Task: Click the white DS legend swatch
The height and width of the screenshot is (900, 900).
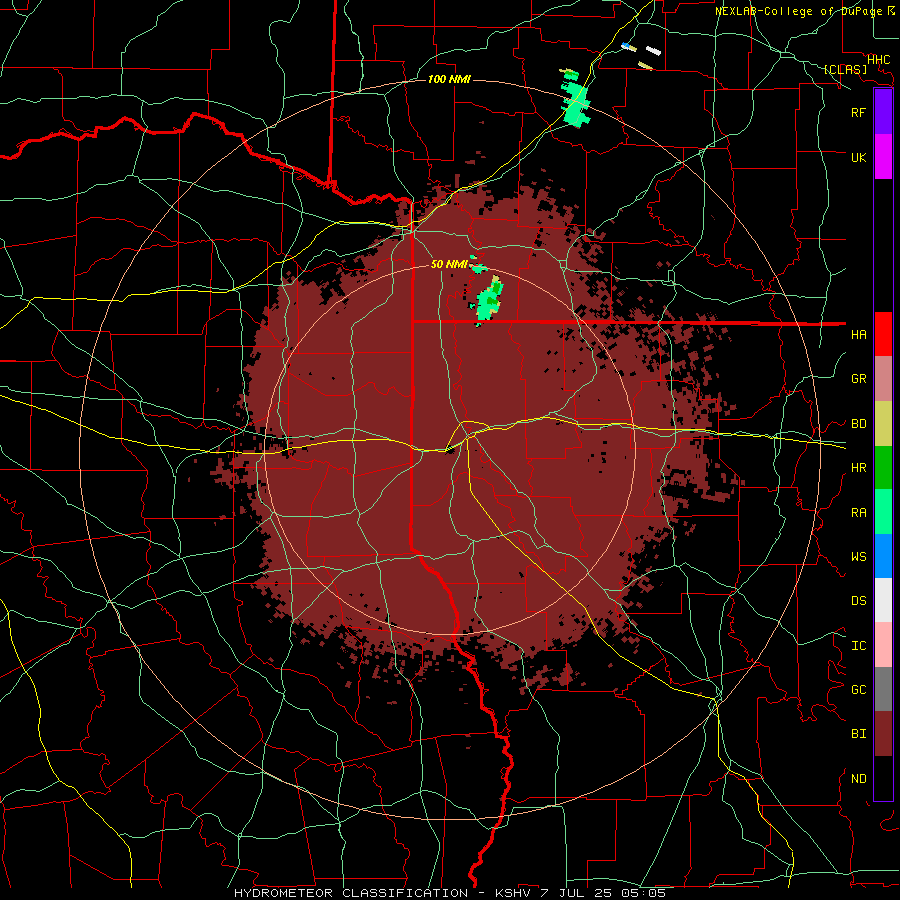Action: tap(883, 600)
